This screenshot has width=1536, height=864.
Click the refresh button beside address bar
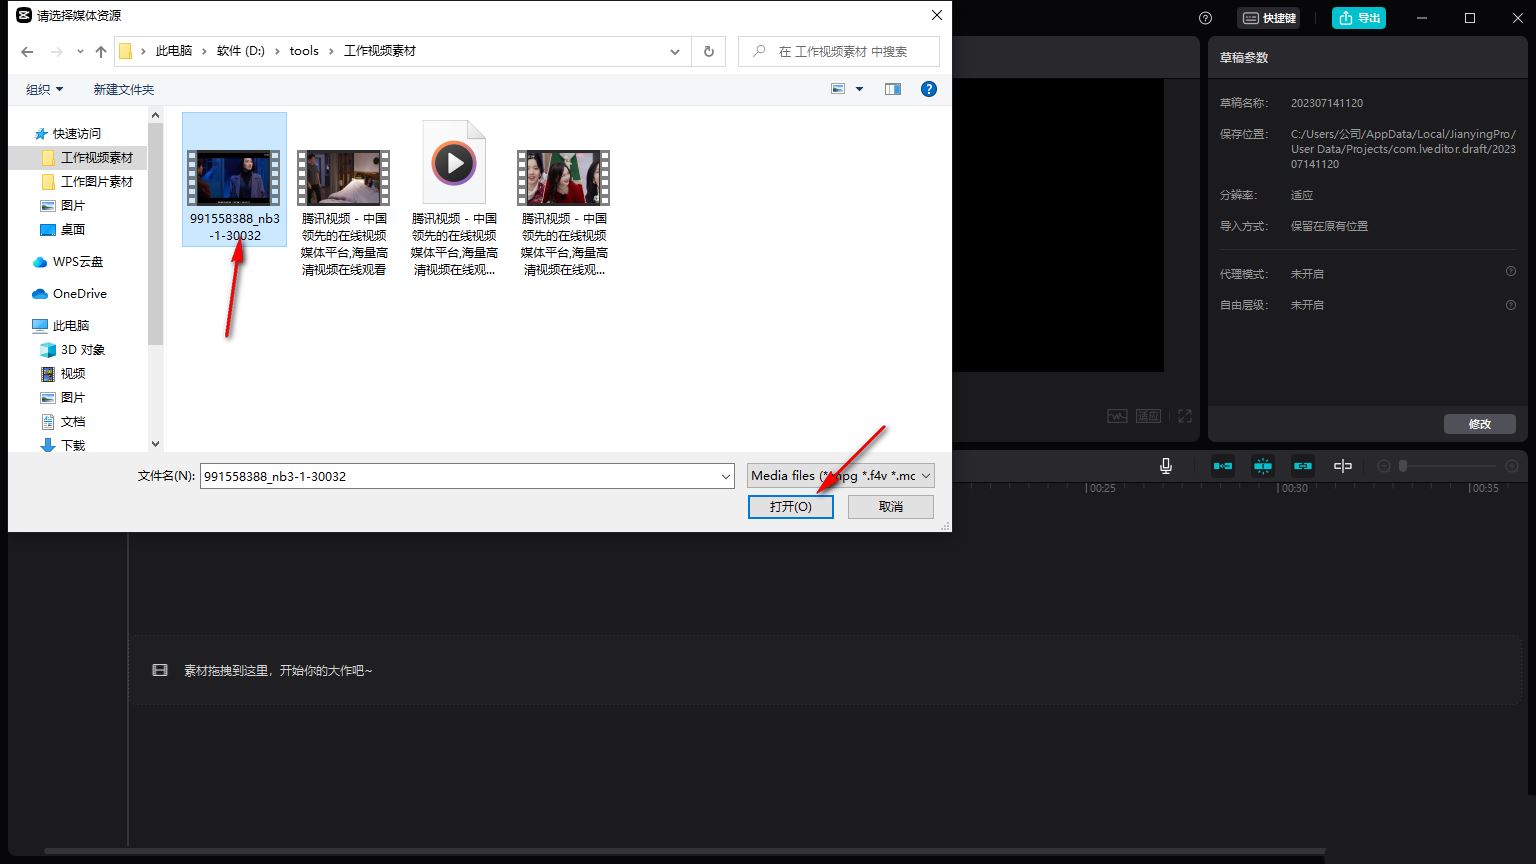point(709,51)
